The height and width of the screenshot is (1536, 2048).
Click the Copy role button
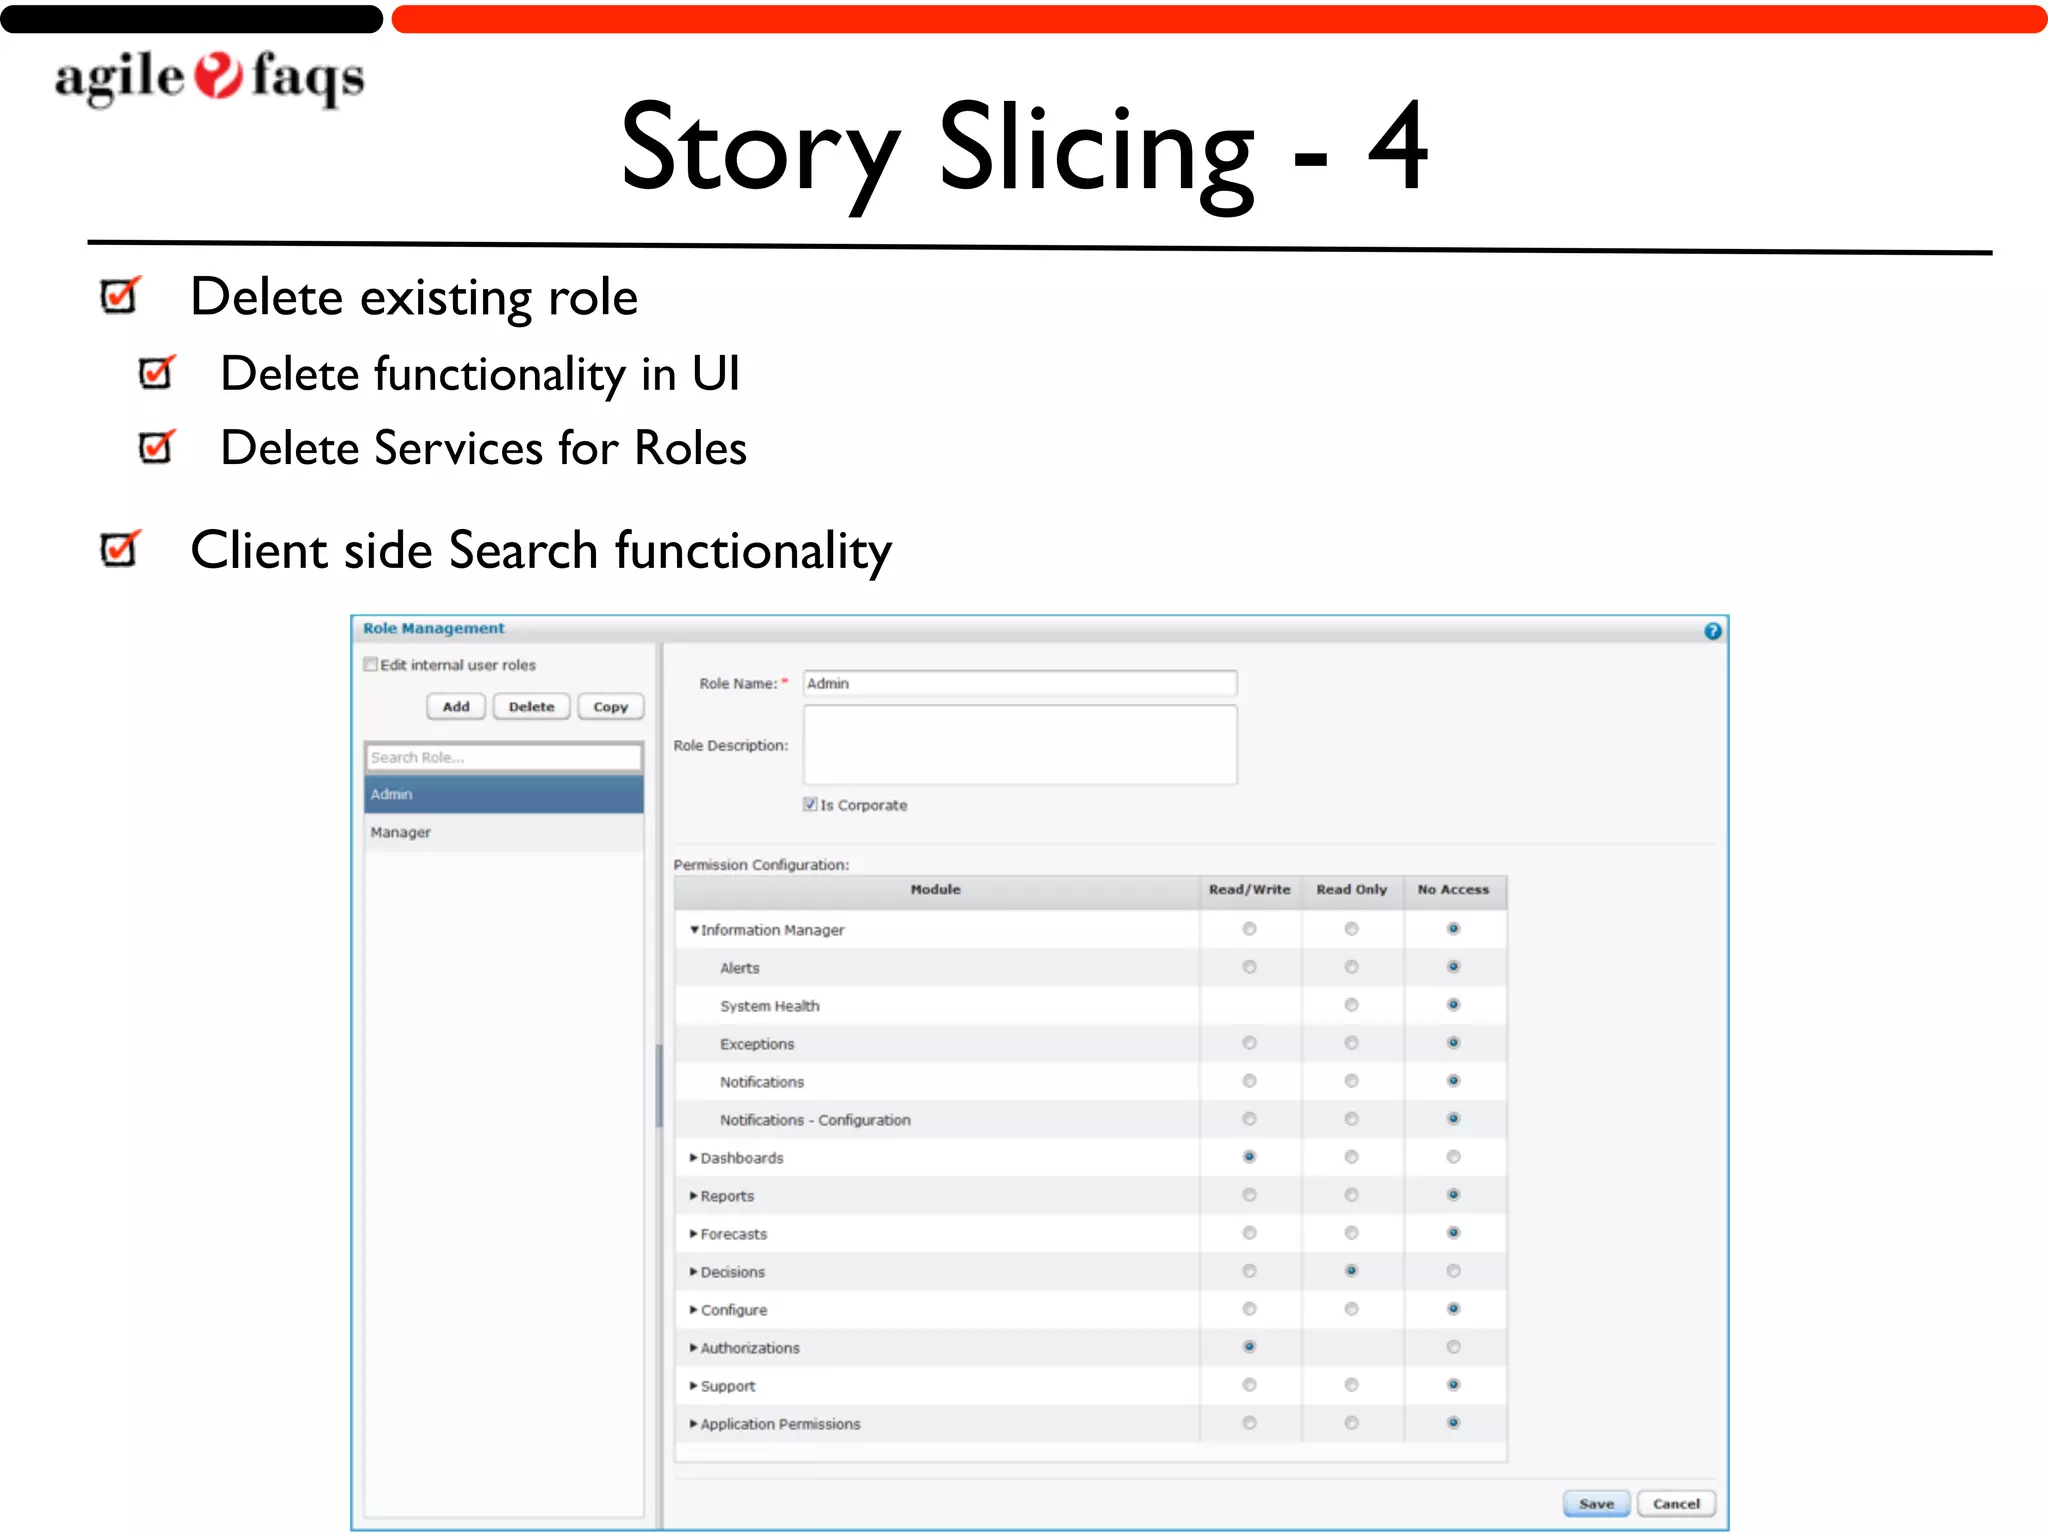[x=610, y=706]
